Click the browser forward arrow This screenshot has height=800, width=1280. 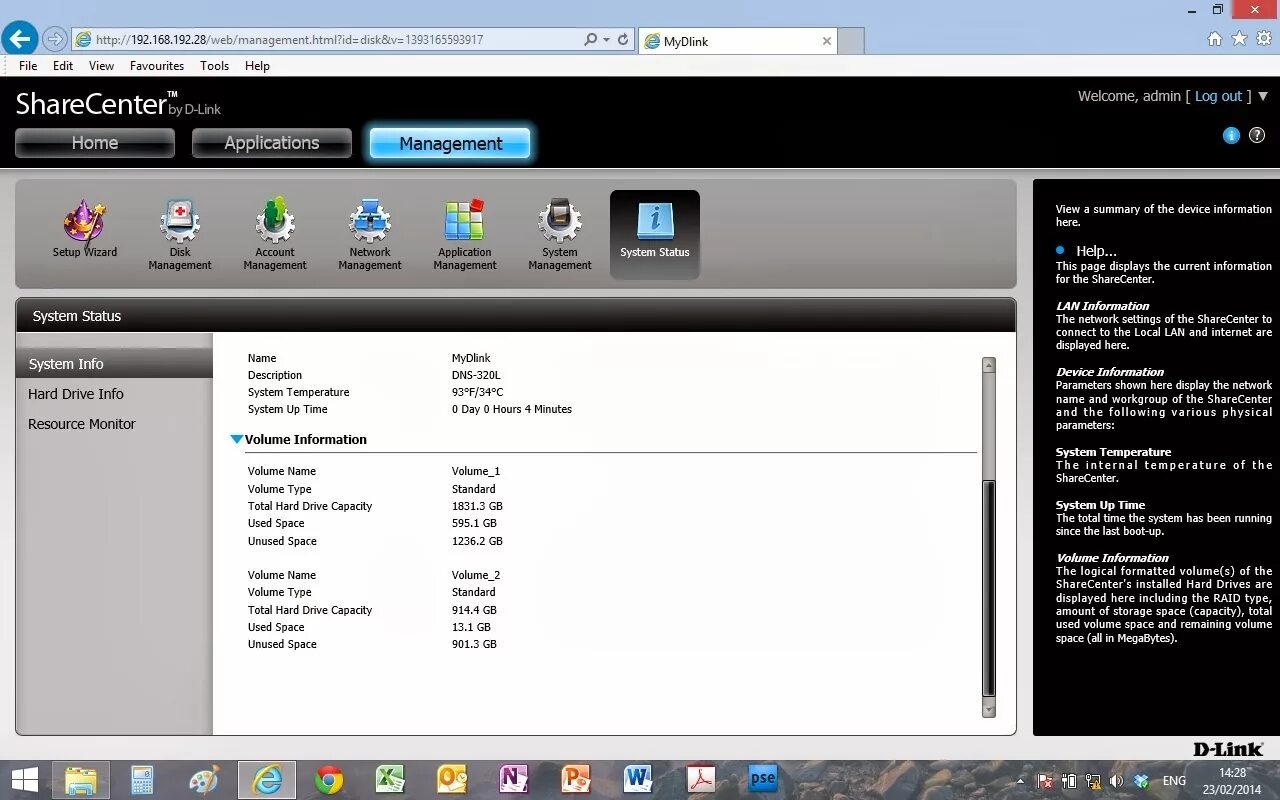(55, 40)
